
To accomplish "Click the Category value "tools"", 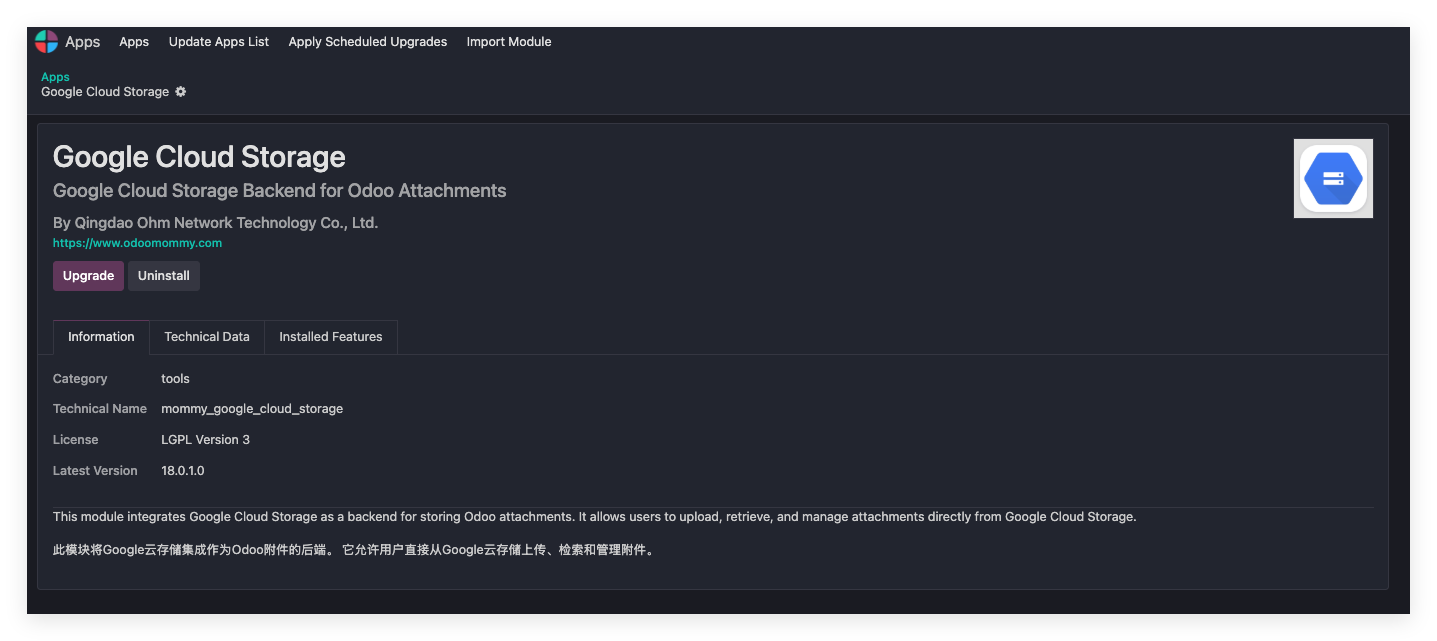I will click(175, 379).
